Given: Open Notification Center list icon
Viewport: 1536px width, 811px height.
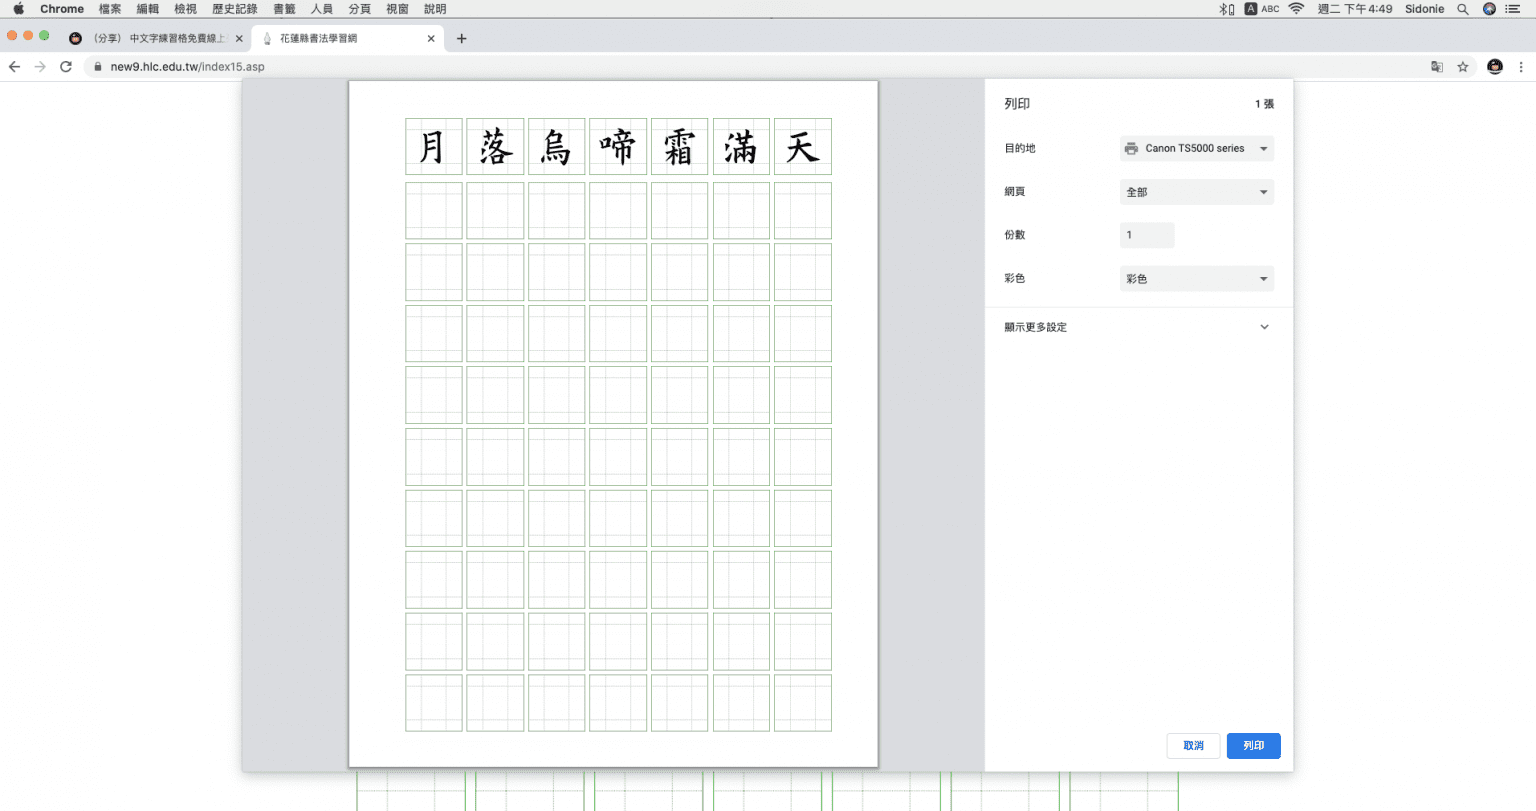Looking at the screenshot, I should click(1513, 9).
